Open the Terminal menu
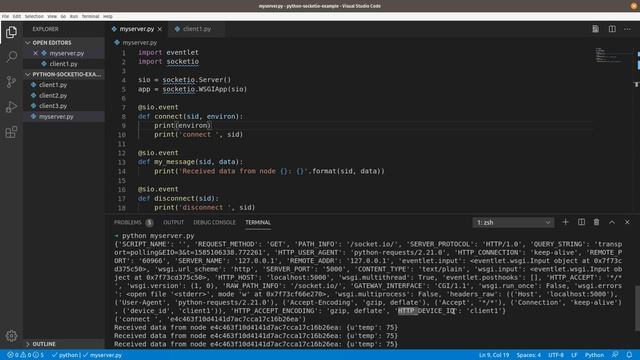This screenshot has width=640, height=360. [x=90, y=16]
